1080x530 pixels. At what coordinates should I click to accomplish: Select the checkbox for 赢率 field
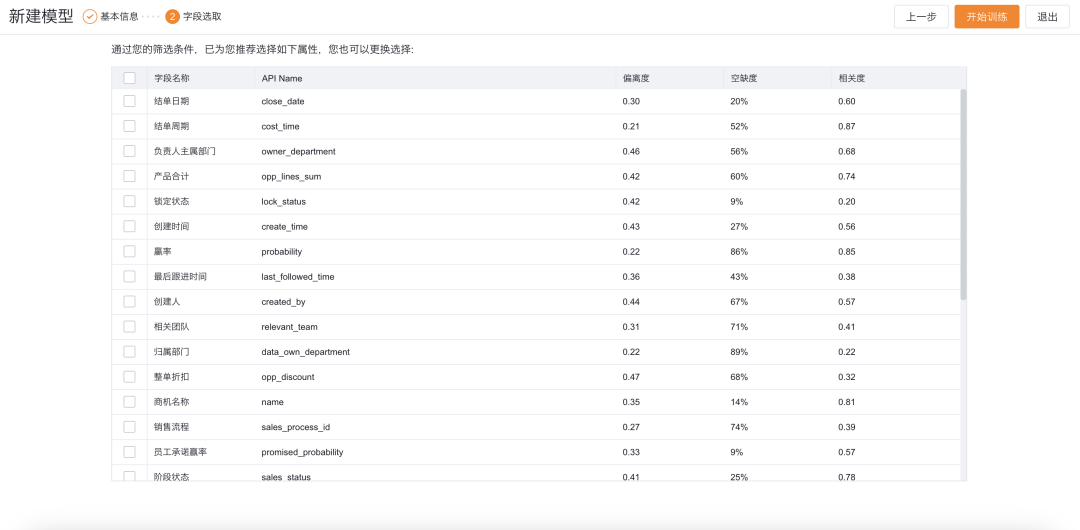click(129, 251)
